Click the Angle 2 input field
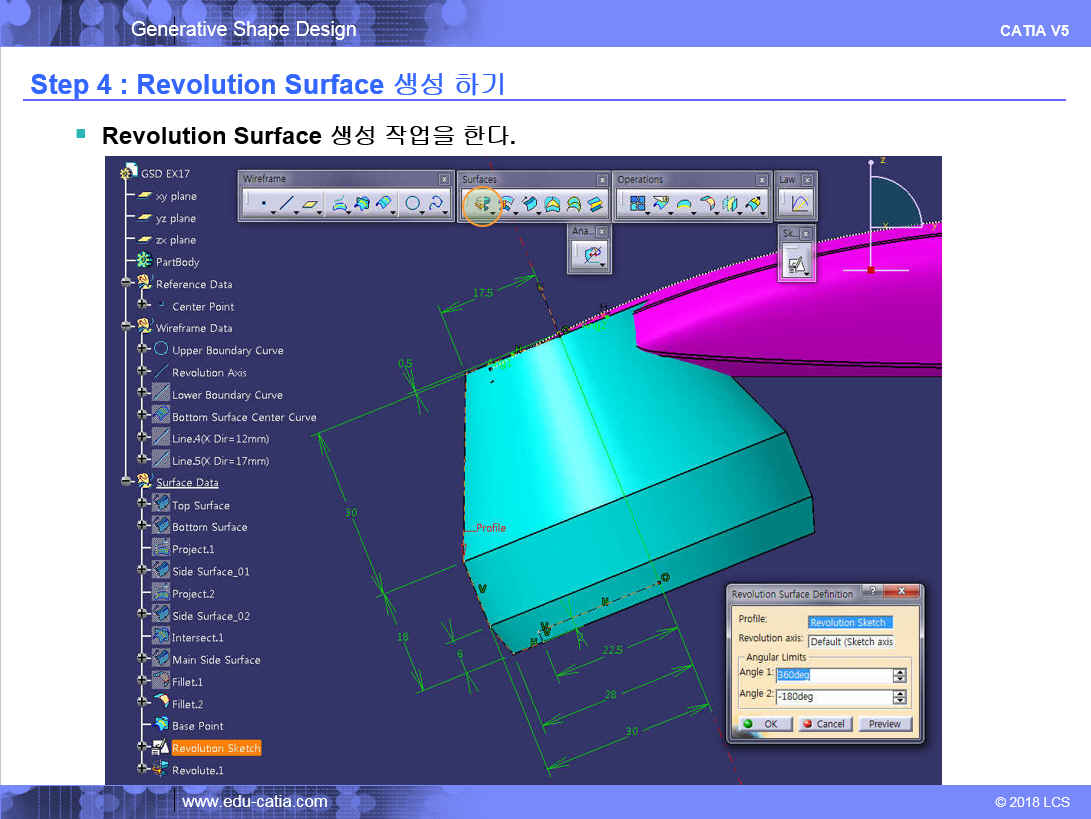 point(833,697)
